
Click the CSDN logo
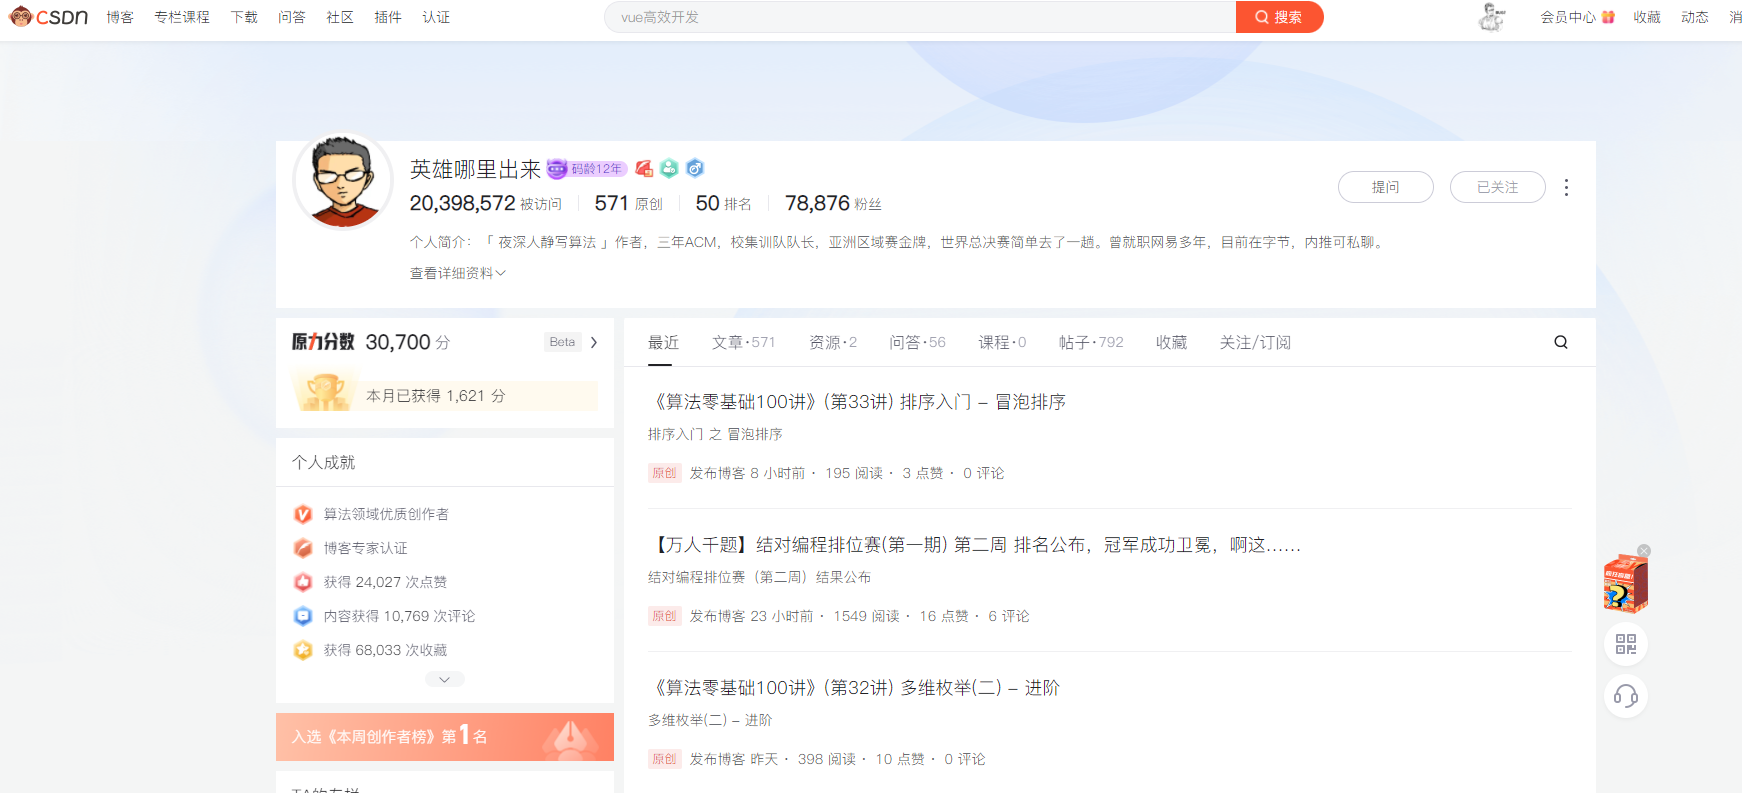point(48,16)
